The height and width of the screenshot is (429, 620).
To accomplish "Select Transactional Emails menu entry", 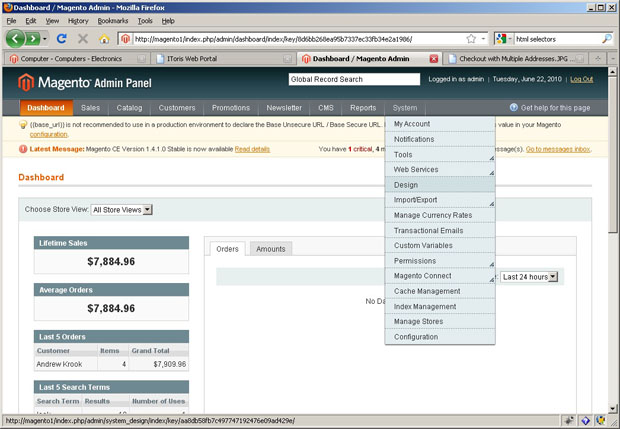I will [x=440, y=230].
